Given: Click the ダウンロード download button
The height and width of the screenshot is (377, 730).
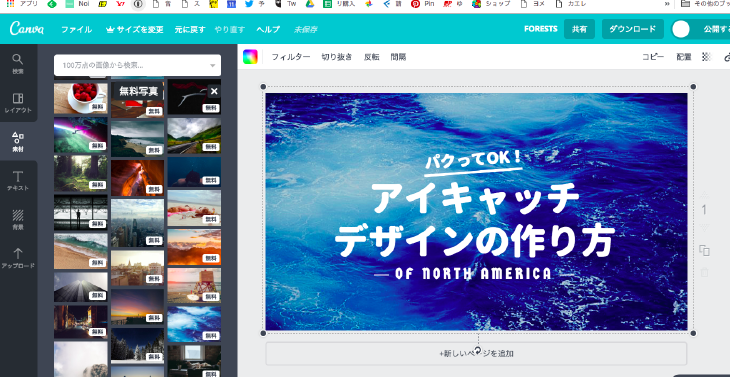Looking at the screenshot, I should point(632,29).
